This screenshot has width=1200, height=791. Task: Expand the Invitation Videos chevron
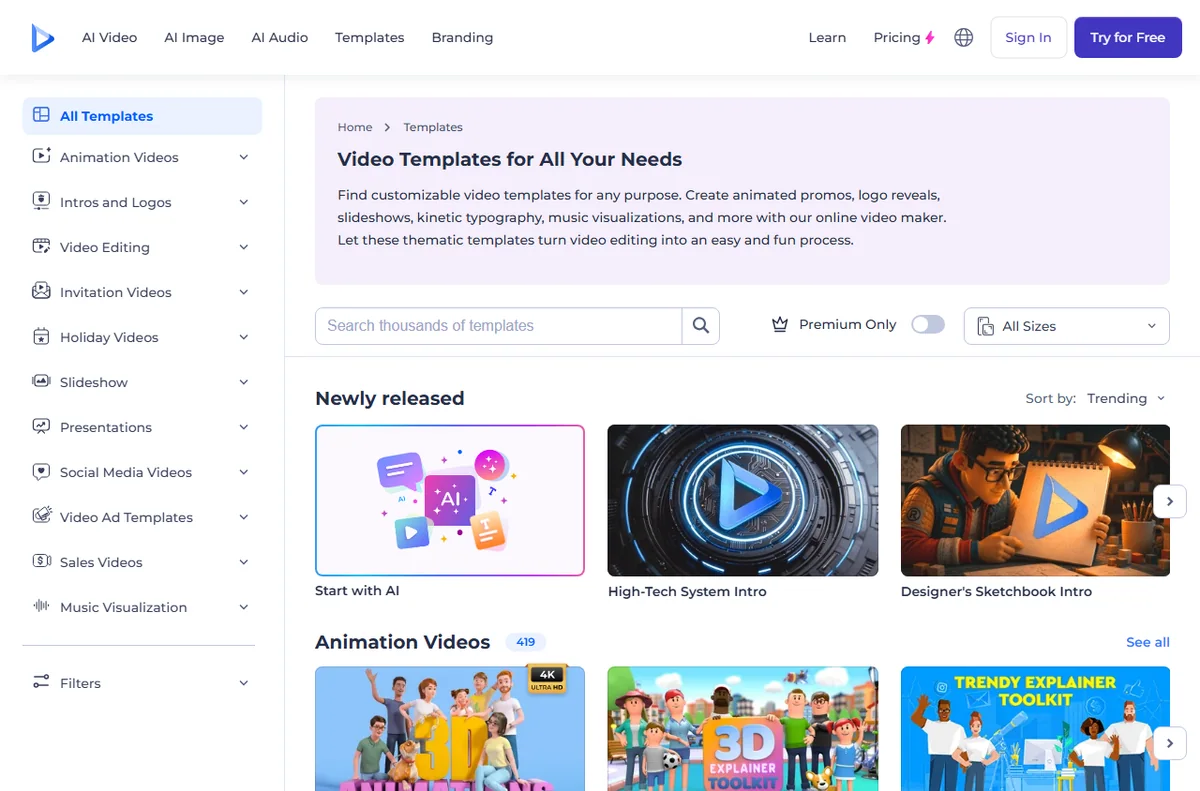pyautogui.click(x=244, y=292)
